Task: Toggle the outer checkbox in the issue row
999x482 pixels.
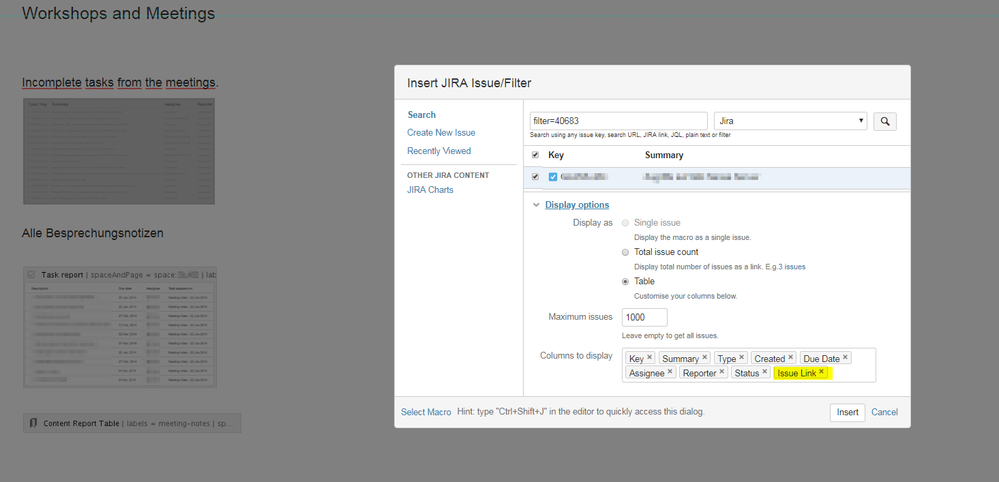Action: [x=535, y=177]
